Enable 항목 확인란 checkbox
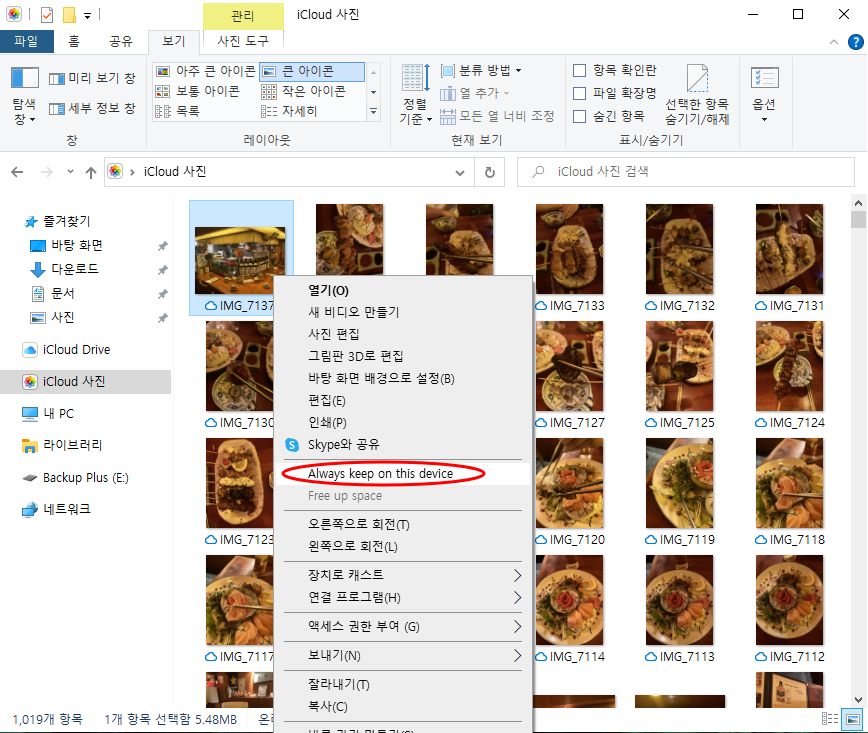The image size is (868, 733). 579,70
